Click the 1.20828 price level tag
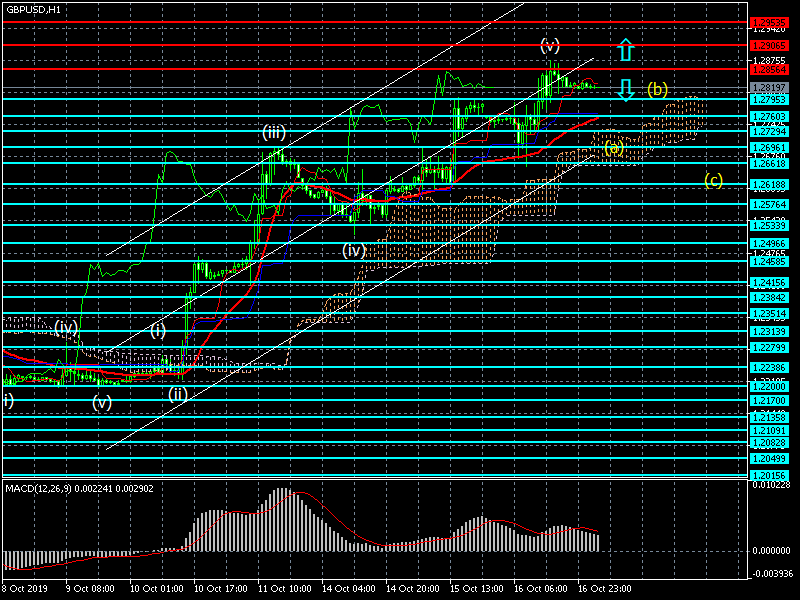Image resolution: width=800 pixels, height=600 pixels. [x=769, y=443]
